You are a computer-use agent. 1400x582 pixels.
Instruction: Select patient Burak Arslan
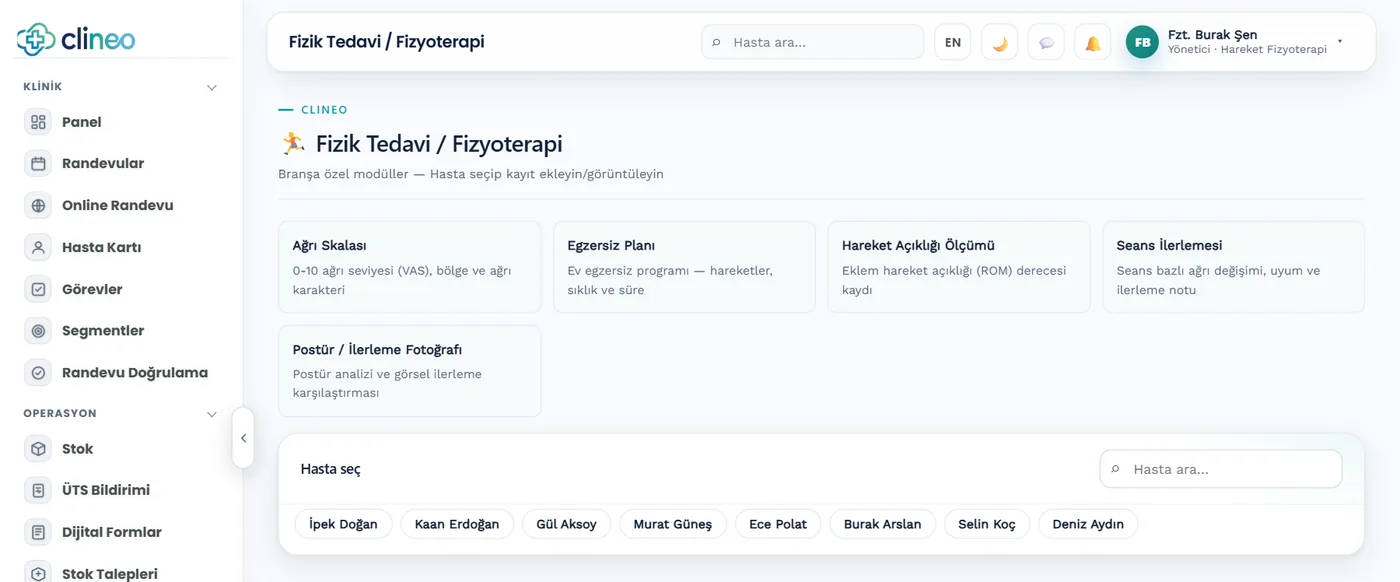pos(883,524)
